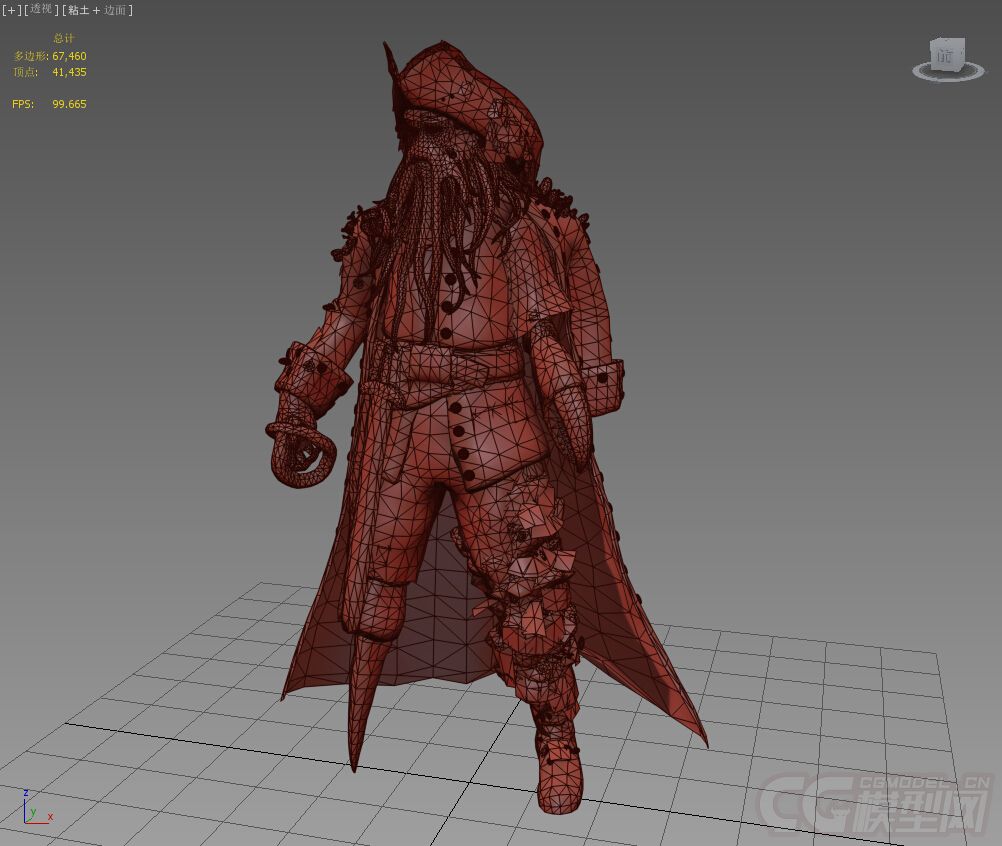This screenshot has height=846, width=1002.
Task: Click the 顶点 label in statistics
Action: [x=26, y=72]
